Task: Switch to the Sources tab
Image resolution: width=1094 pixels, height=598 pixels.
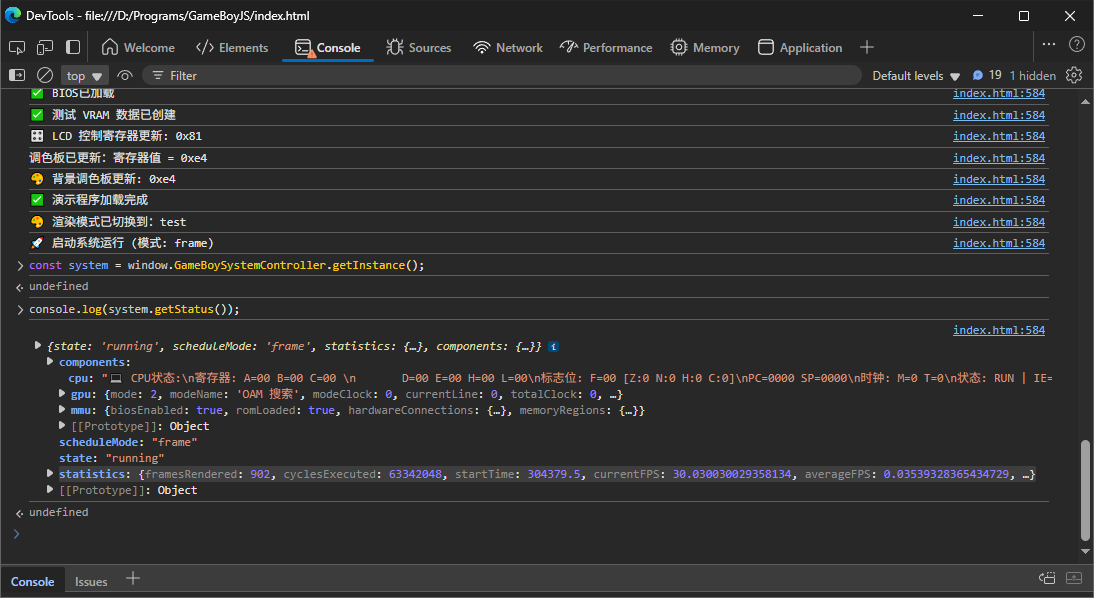Action: click(419, 47)
